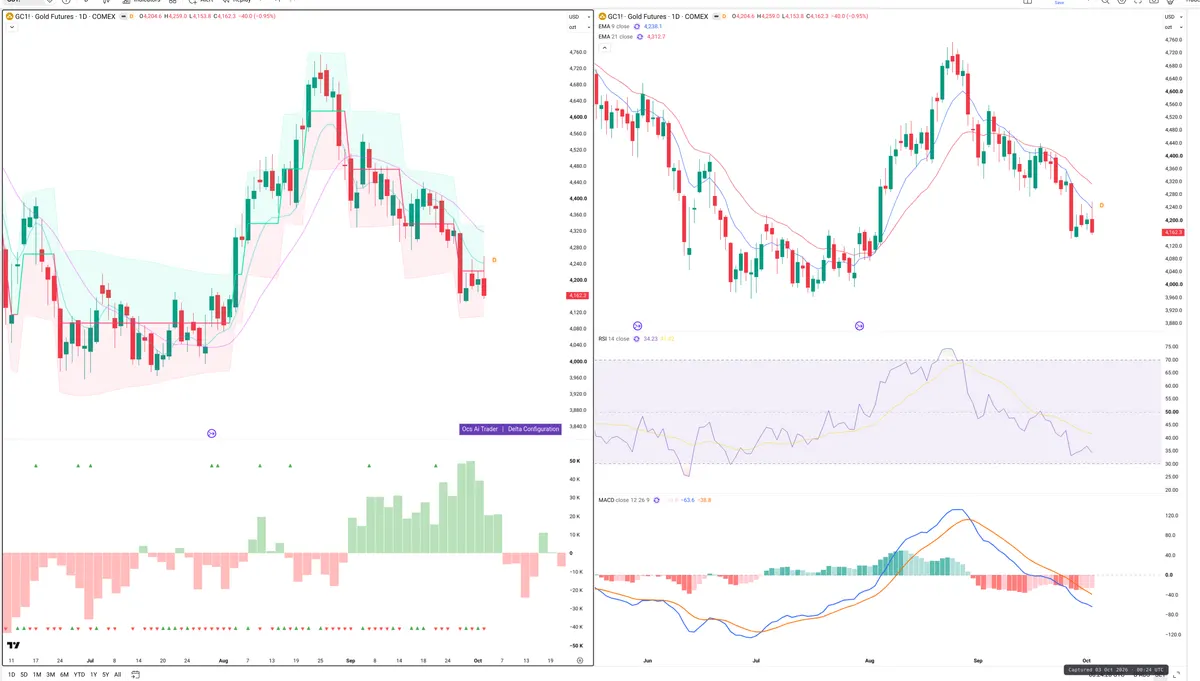
Task: Click the circular icon next to MACD label
Action: [656, 499]
